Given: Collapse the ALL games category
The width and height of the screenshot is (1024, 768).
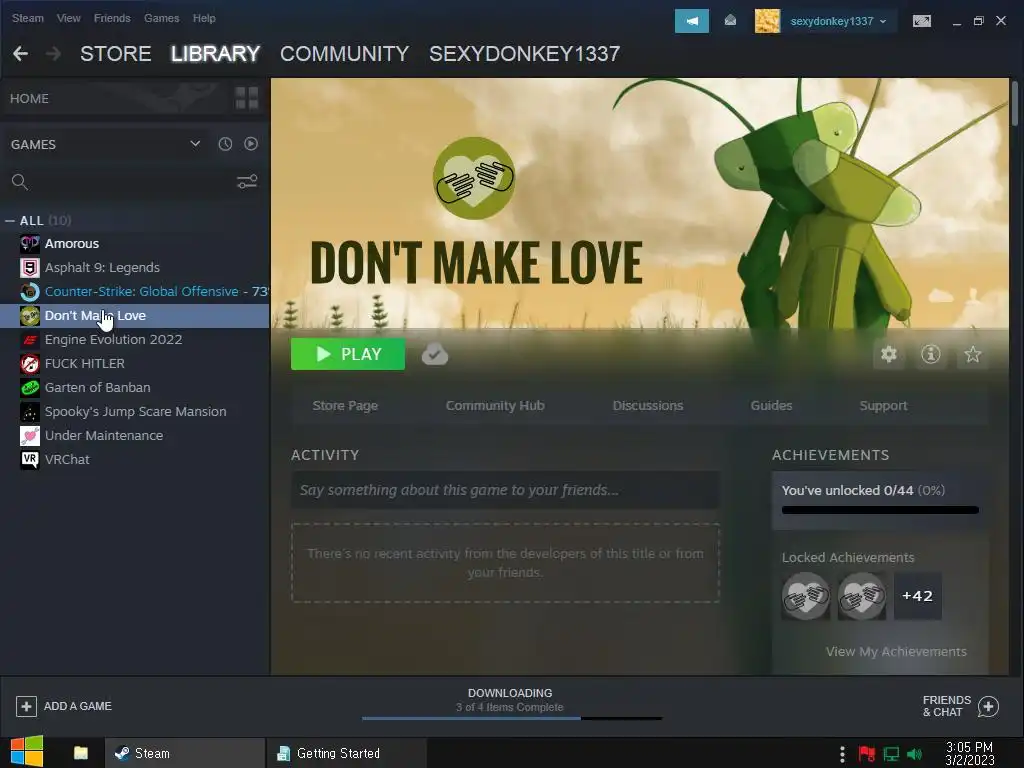Looking at the screenshot, I should pos(10,221).
